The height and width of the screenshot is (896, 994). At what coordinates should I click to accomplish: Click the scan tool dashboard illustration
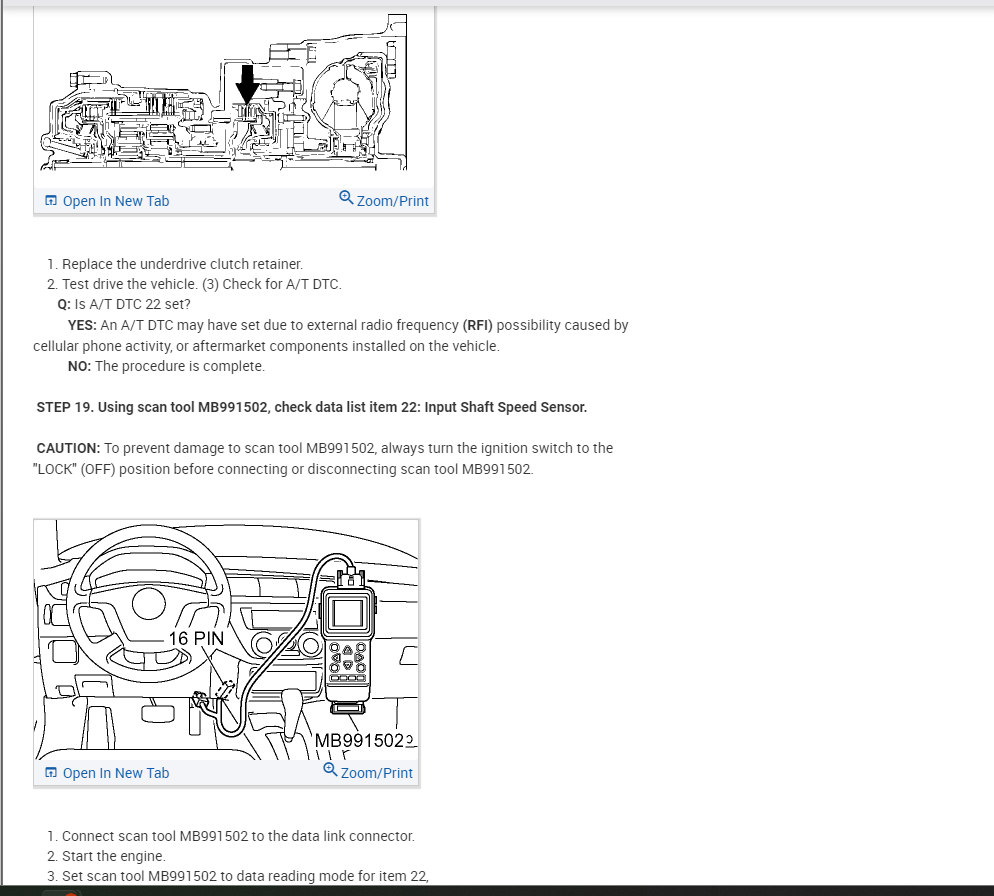(226, 640)
